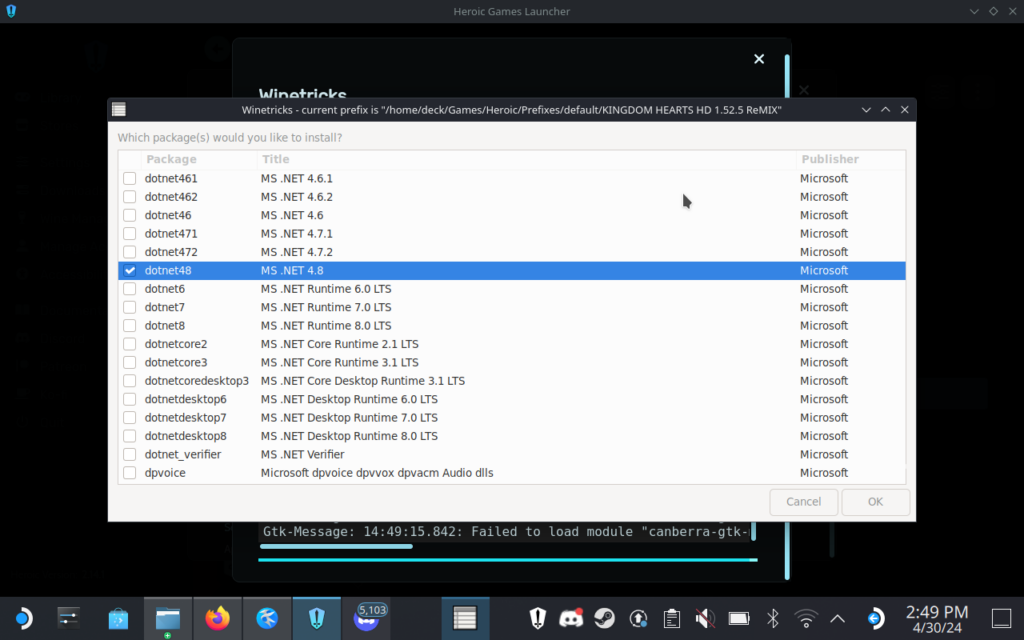The width and height of the screenshot is (1024, 640).
Task: Tick the dotnet6 checkbox
Action: [x=129, y=289]
